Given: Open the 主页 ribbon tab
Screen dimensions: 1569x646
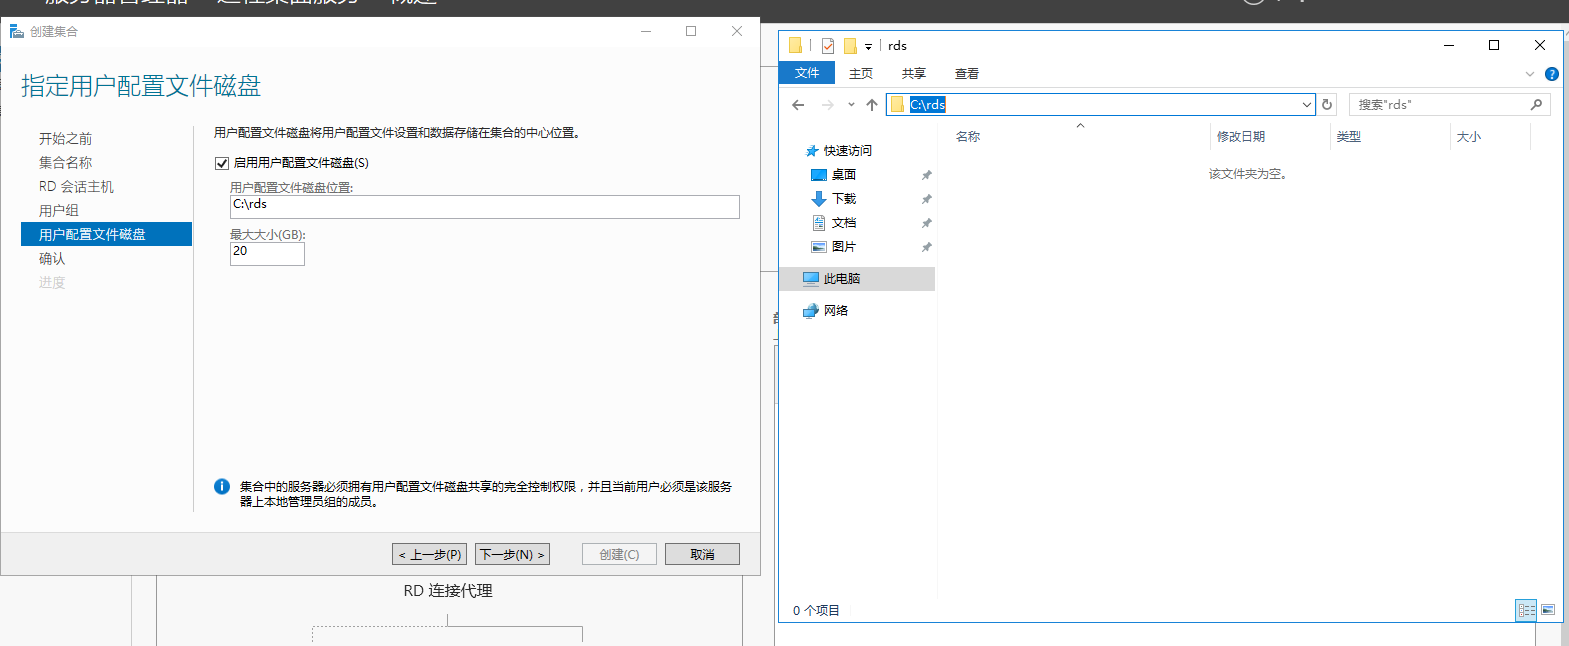Looking at the screenshot, I should (860, 73).
